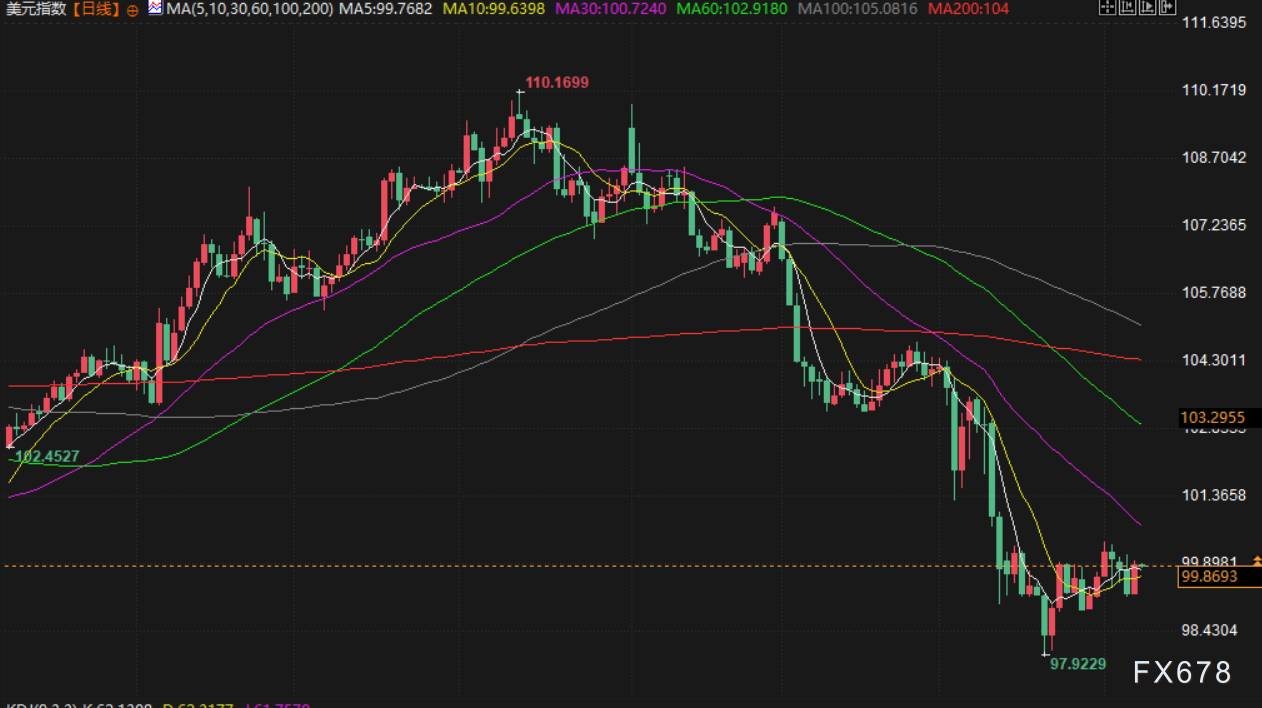Click the 110.1699 high price marker
Image resolution: width=1262 pixels, height=708 pixels.
point(557,82)
